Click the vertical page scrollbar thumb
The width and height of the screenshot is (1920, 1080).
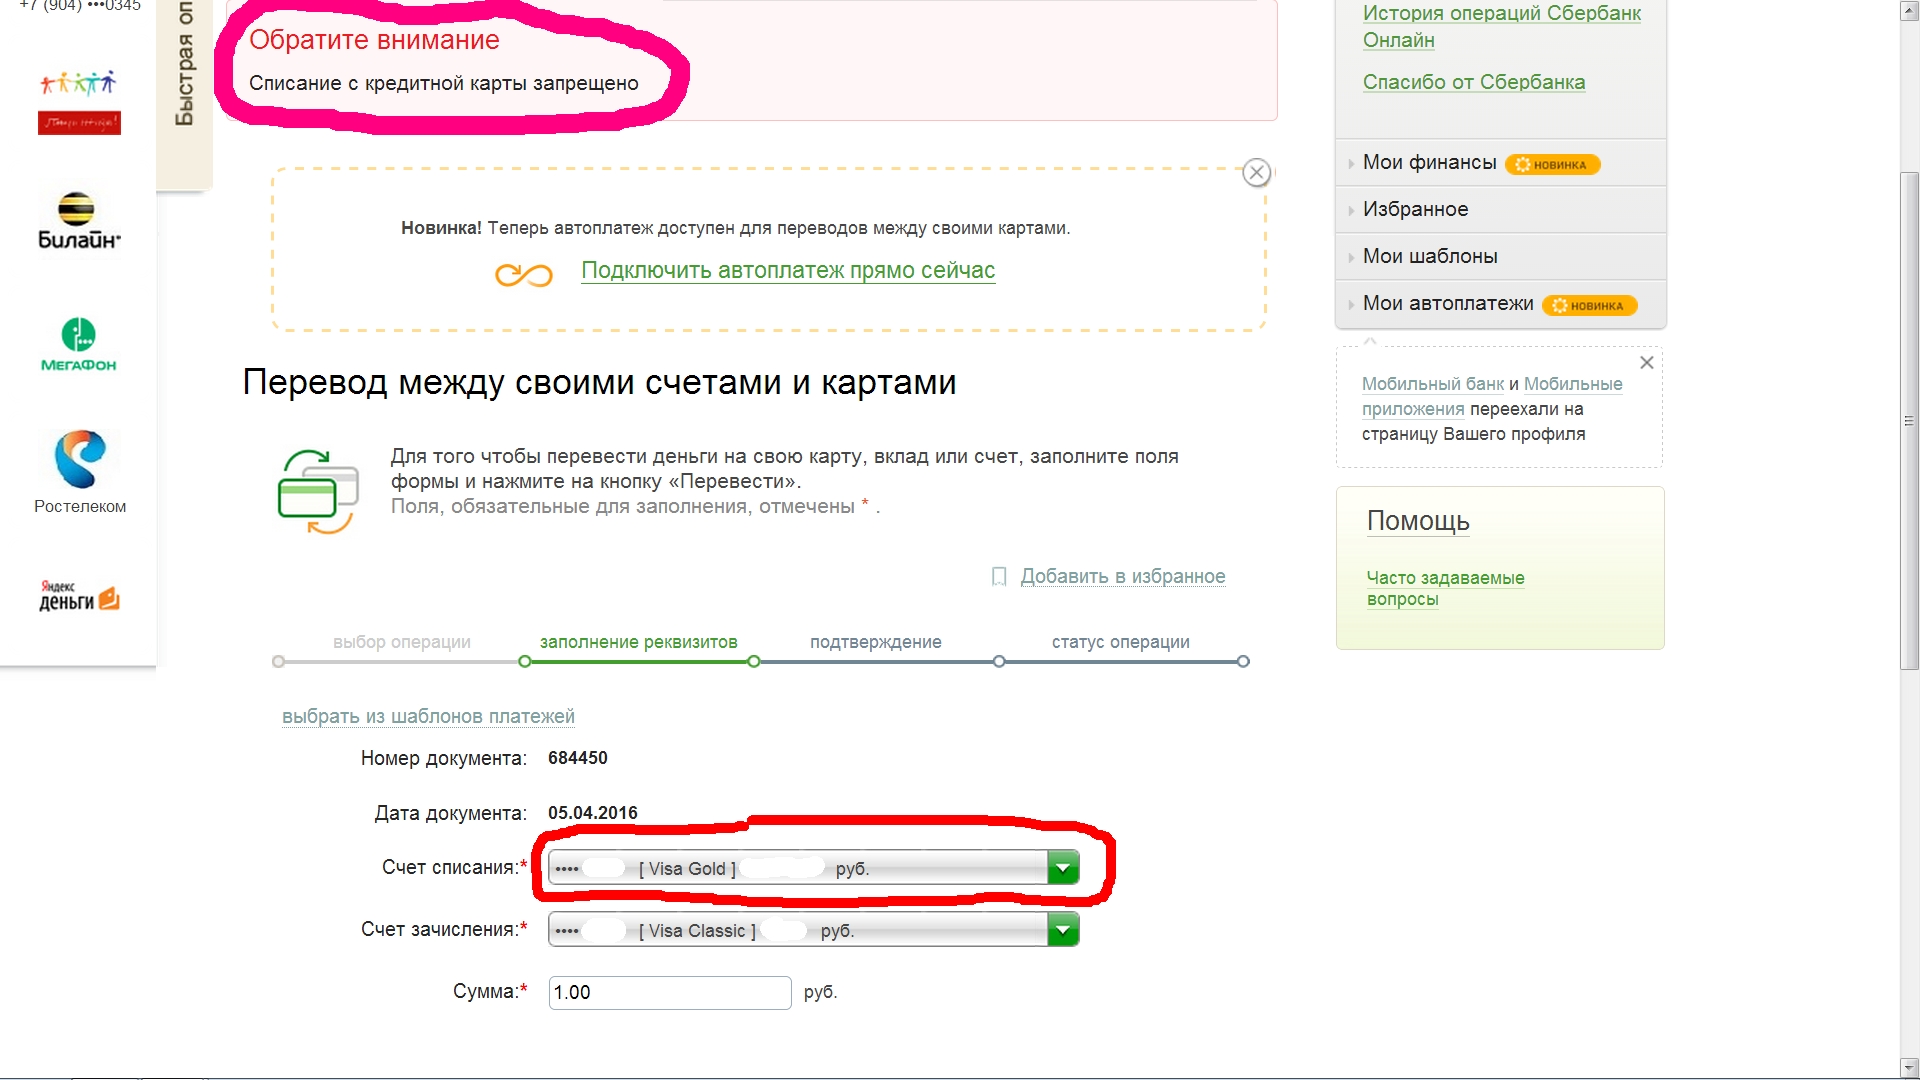[x=1909, y=420]
